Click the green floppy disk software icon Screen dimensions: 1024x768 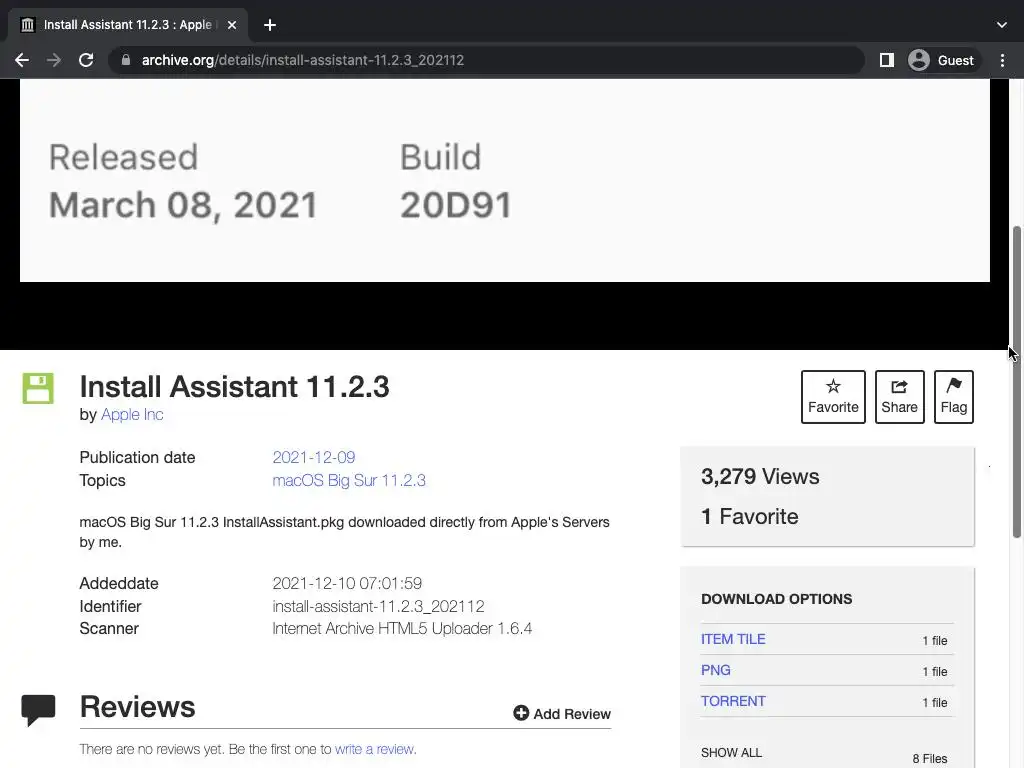pyautogui.click(x=38, y=388)
